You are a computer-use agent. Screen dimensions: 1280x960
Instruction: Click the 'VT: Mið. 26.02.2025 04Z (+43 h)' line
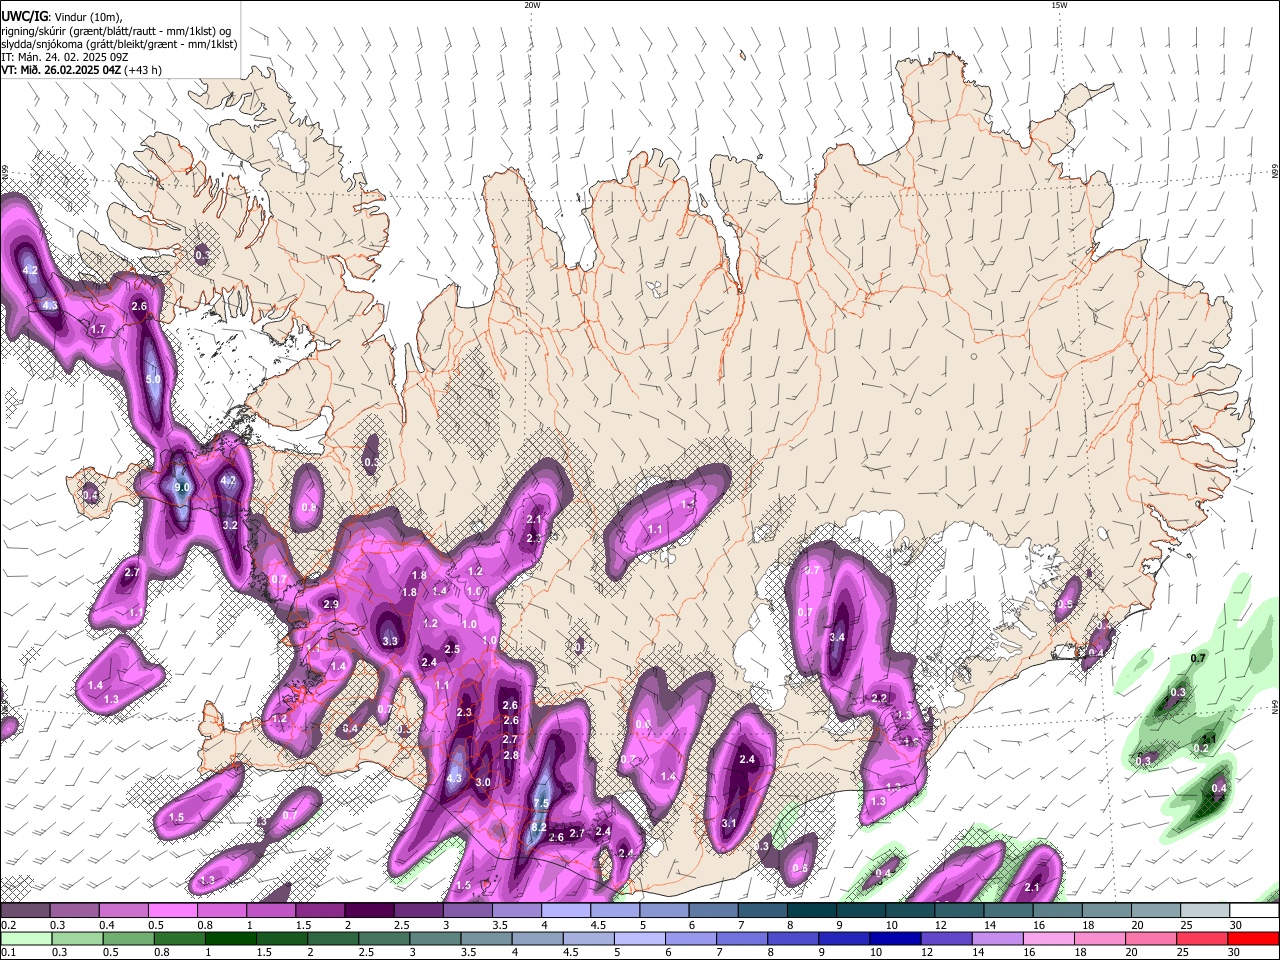(82, 70)
